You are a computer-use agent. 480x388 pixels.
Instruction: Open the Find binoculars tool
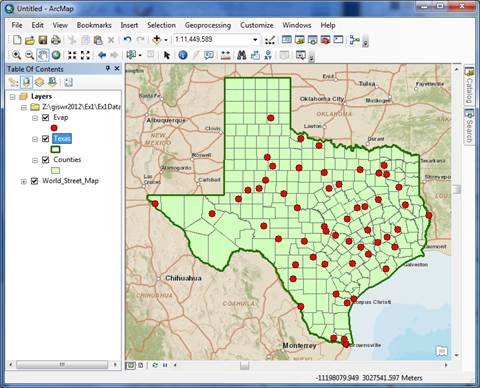242,55
